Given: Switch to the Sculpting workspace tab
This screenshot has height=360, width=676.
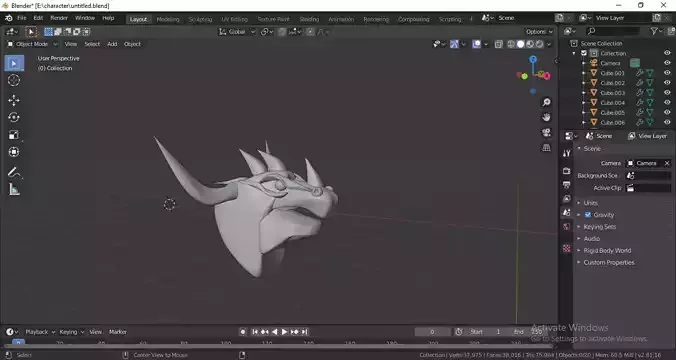Looking at the screenshot, I should click(200, 19).
